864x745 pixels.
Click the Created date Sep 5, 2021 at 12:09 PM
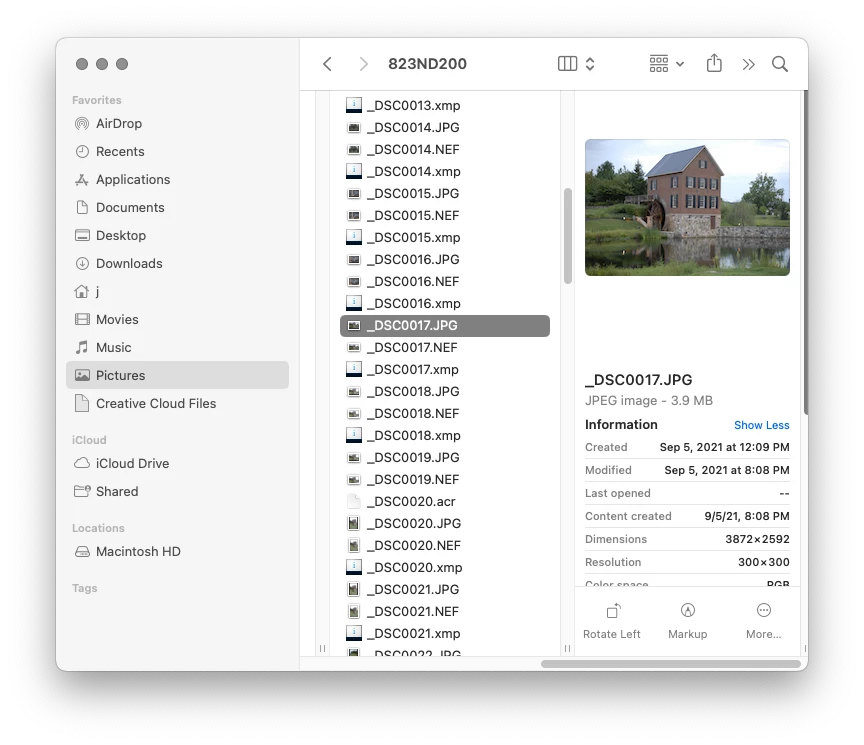(725, 447)
